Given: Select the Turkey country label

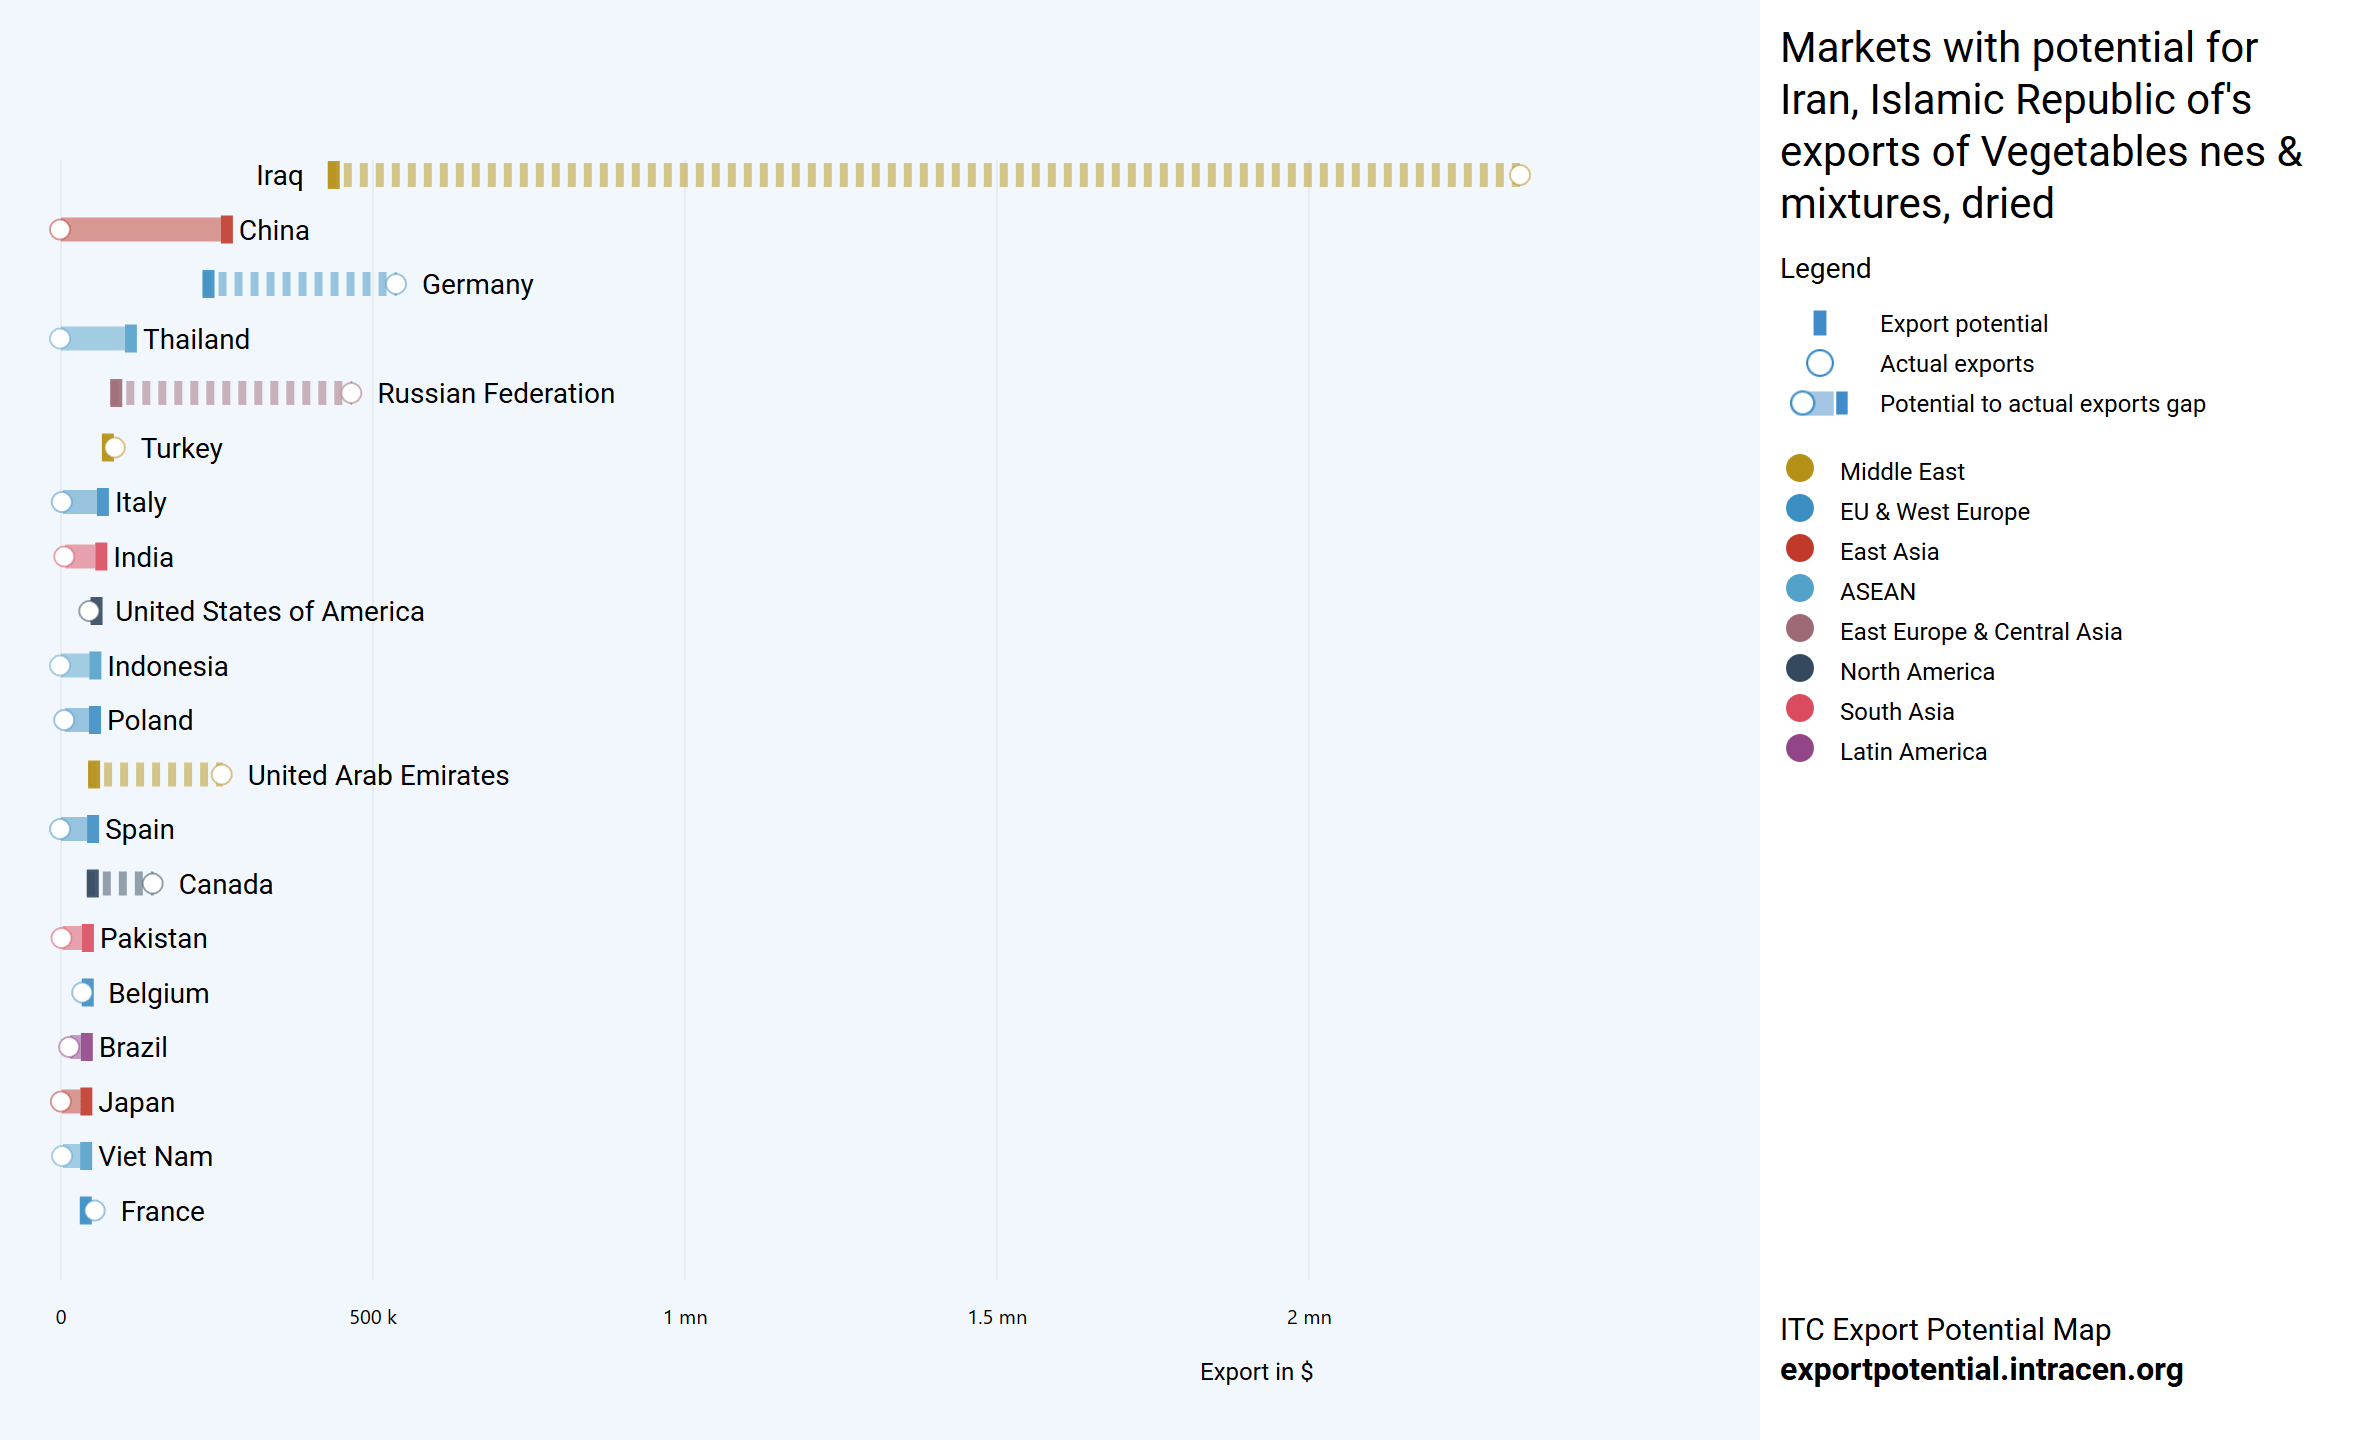Looking at the screenshot, I should point(181,448).
